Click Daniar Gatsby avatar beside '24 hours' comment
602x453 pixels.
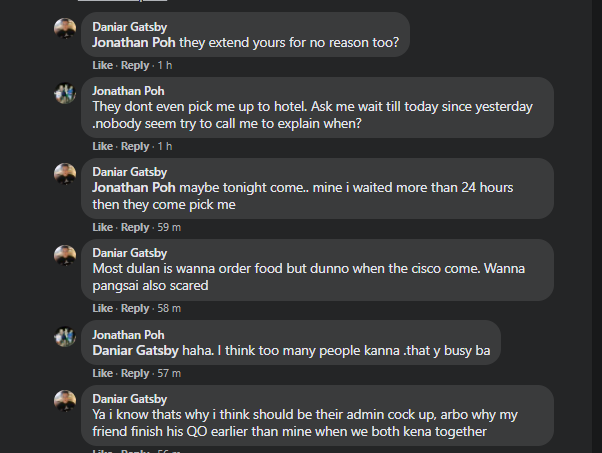pyautogui.click(x=65, y=174)
